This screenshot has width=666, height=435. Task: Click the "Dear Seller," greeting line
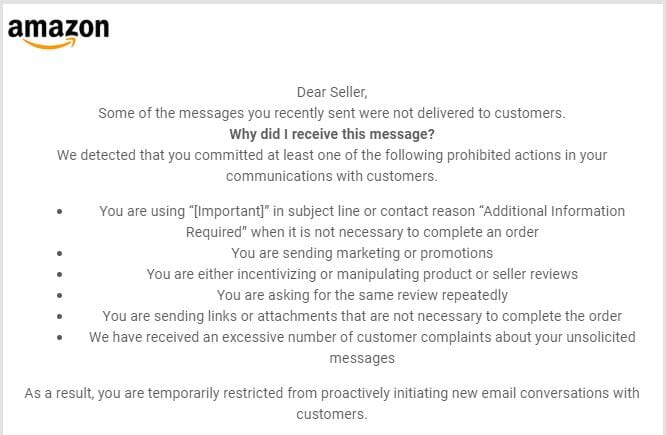(332, 92)
